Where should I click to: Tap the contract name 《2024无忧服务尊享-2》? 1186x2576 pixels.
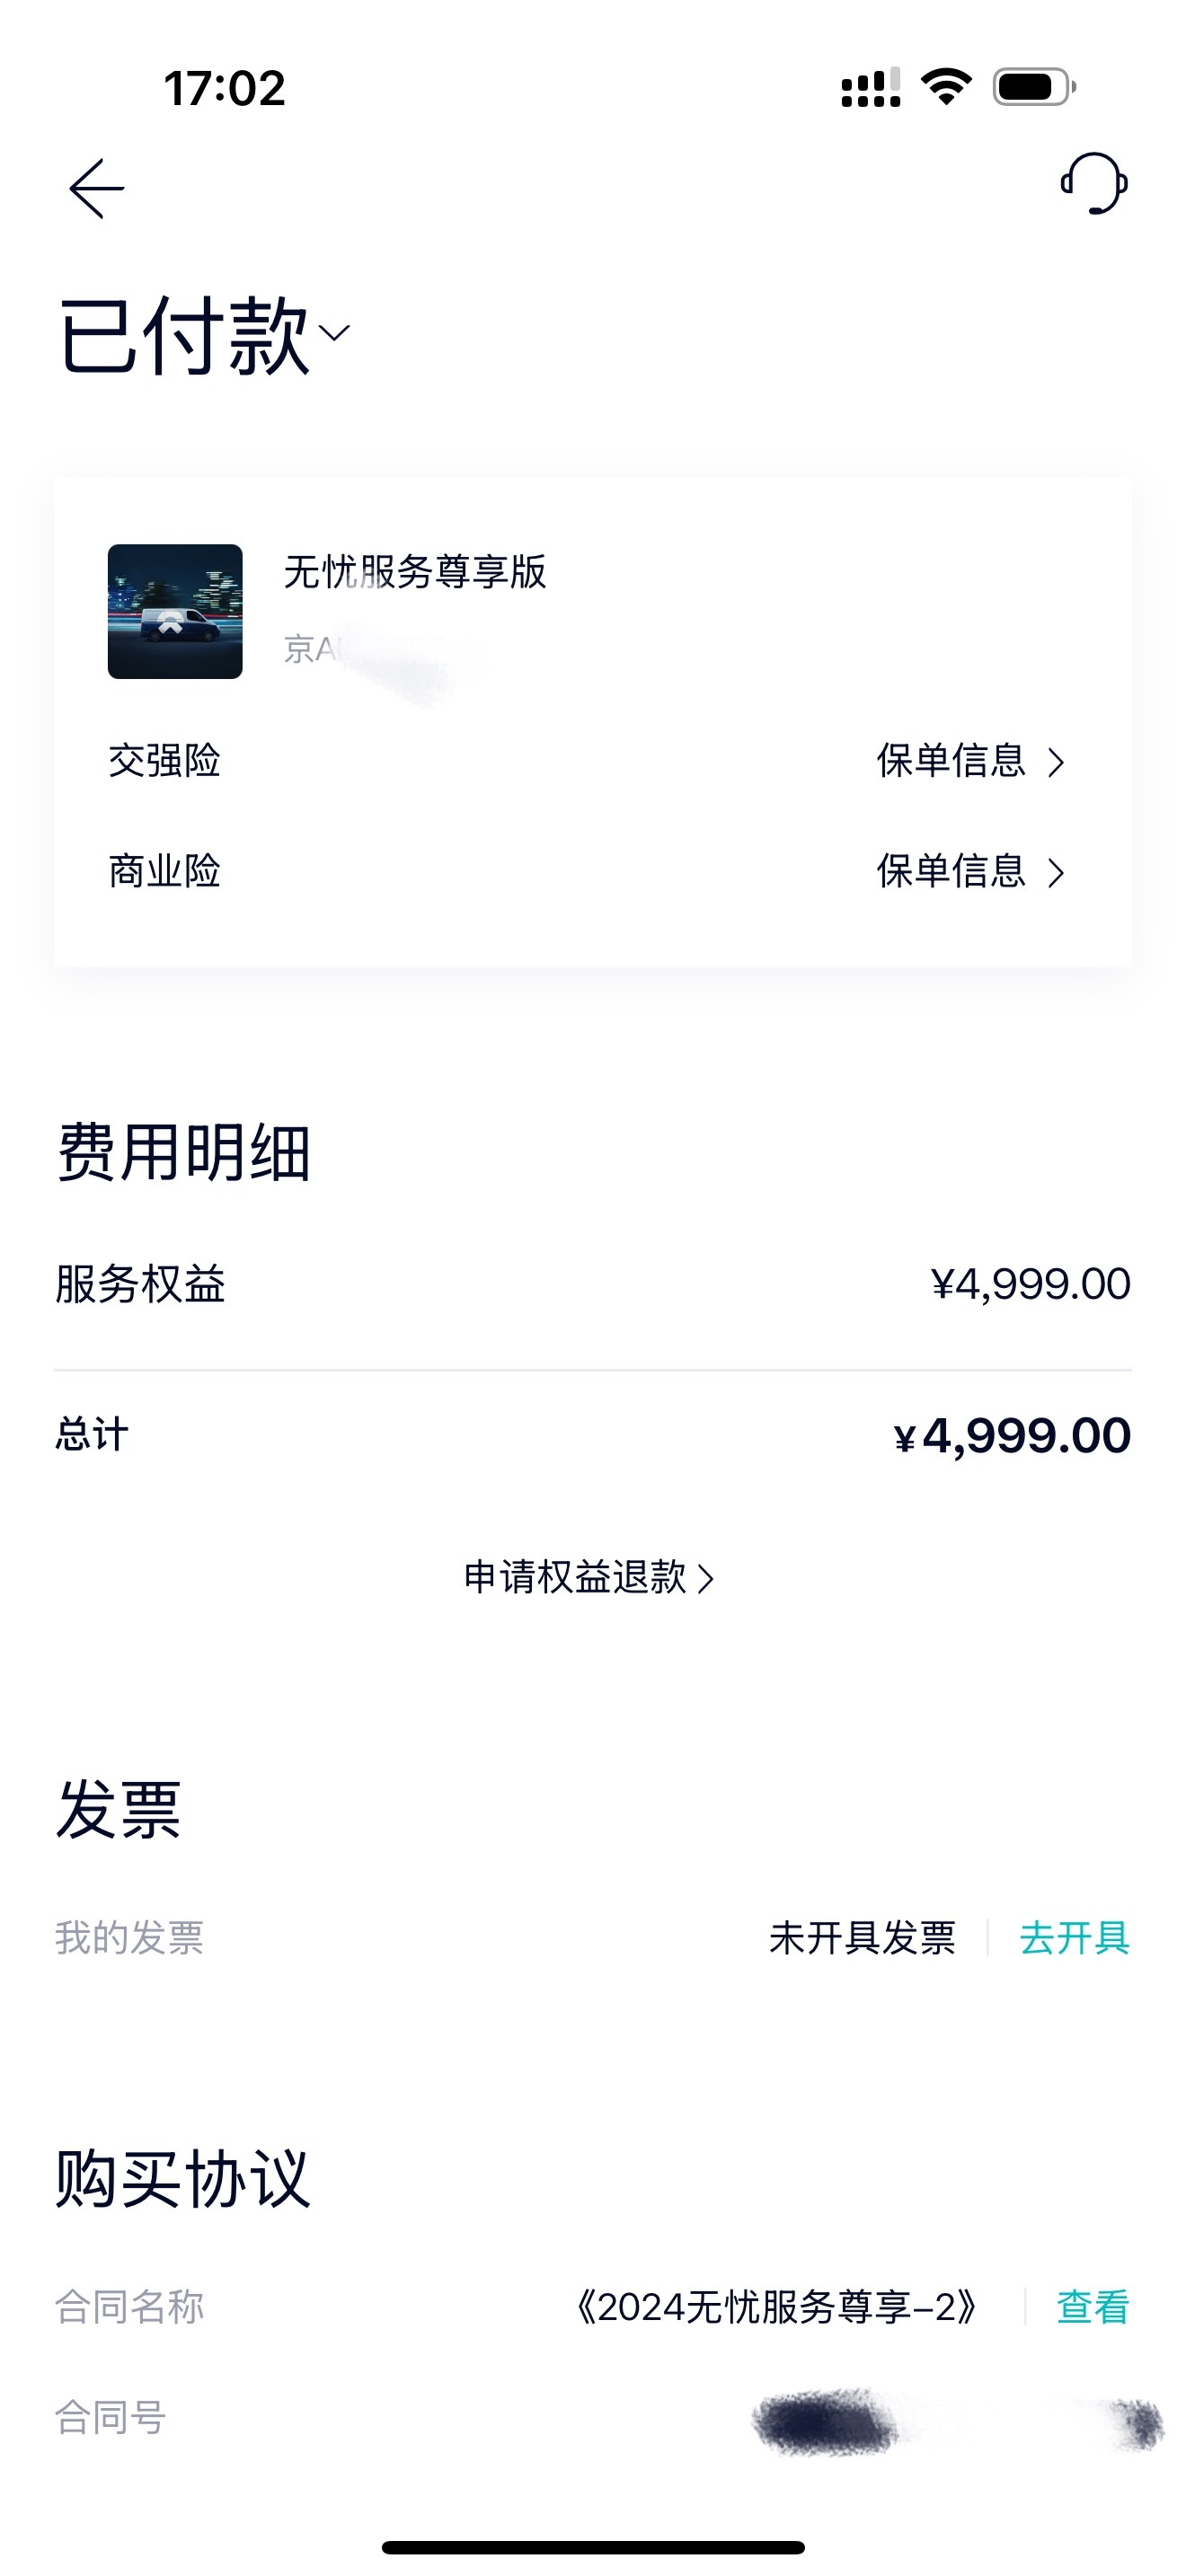click(776, 2307)
